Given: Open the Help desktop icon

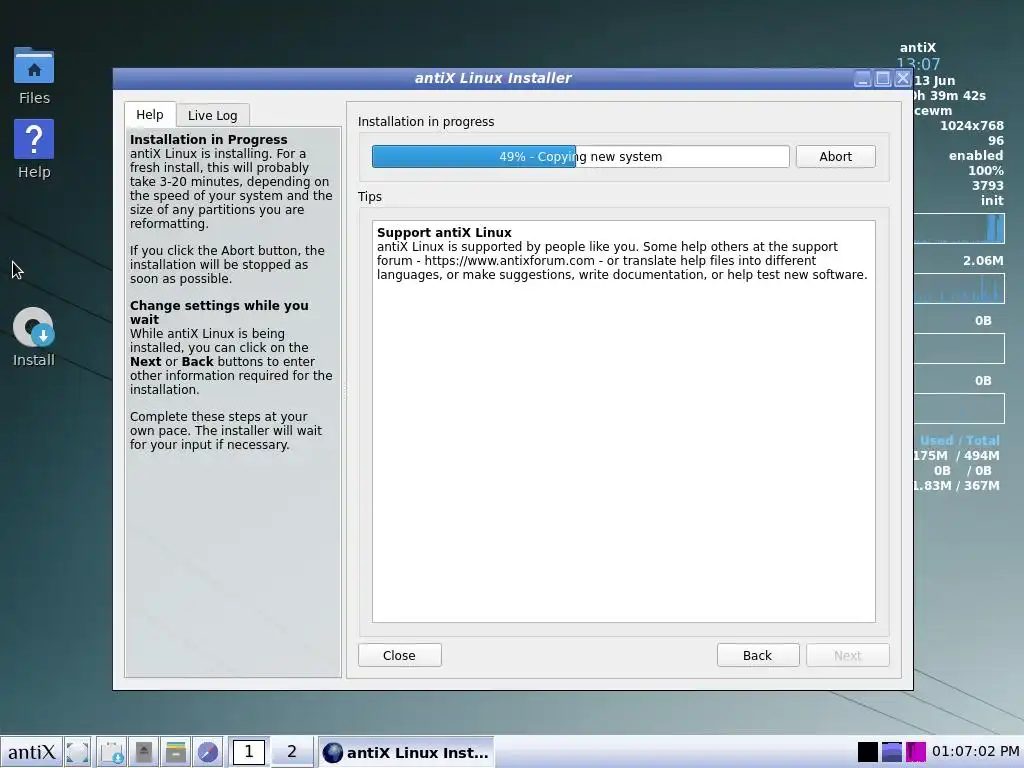Looking at the screenshot, I should 34,150.
